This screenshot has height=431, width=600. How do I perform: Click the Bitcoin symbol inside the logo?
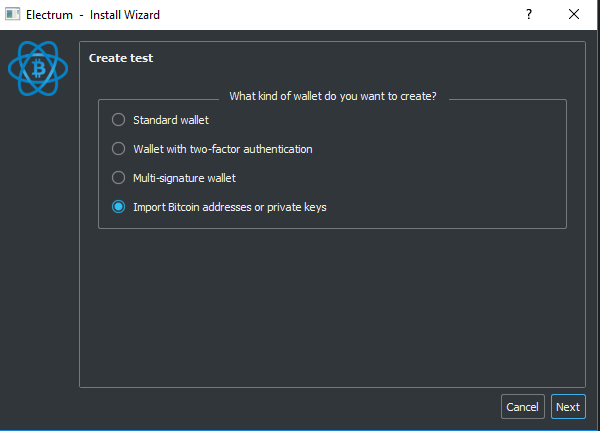pyautogui.click(x=36, y=67)
